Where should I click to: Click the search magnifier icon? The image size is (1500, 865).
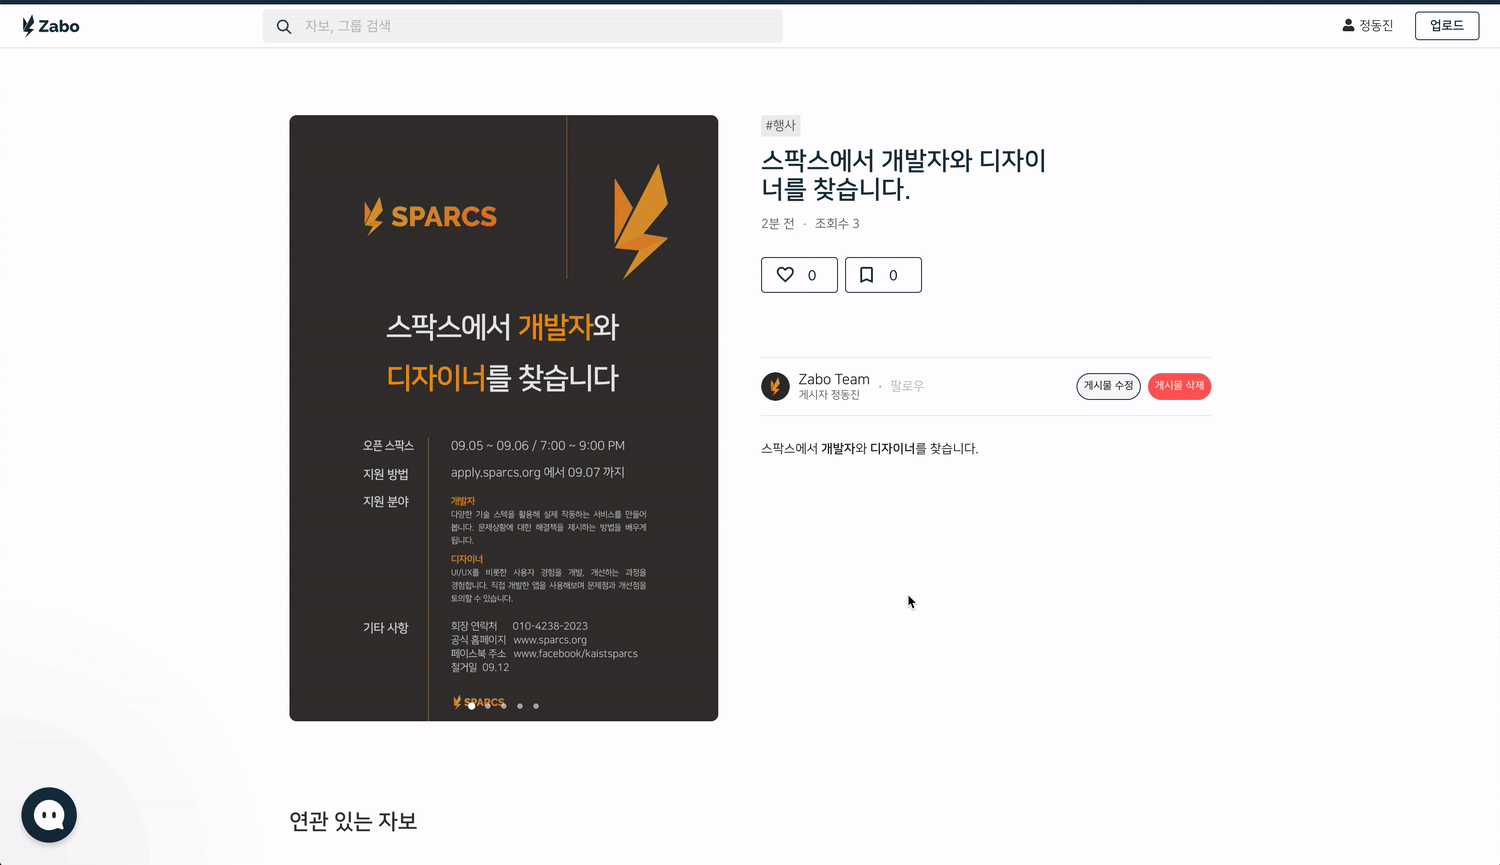[284, 27]
